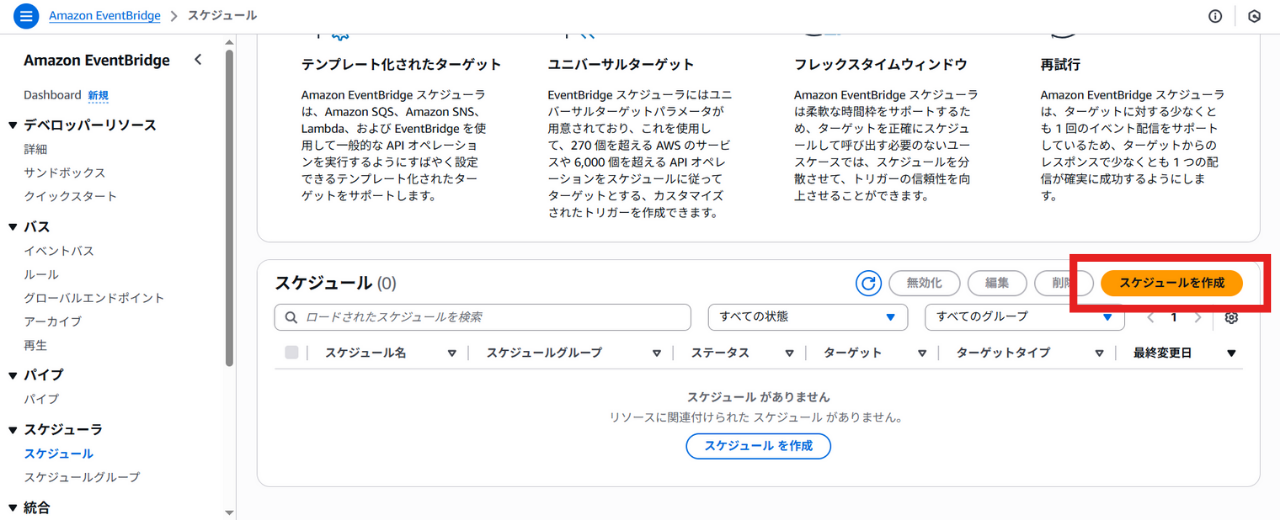The width and height of the screenshot is (1280, 520).
Task: Open パイプ link under パイプ section
Action: tap(41, 399)
